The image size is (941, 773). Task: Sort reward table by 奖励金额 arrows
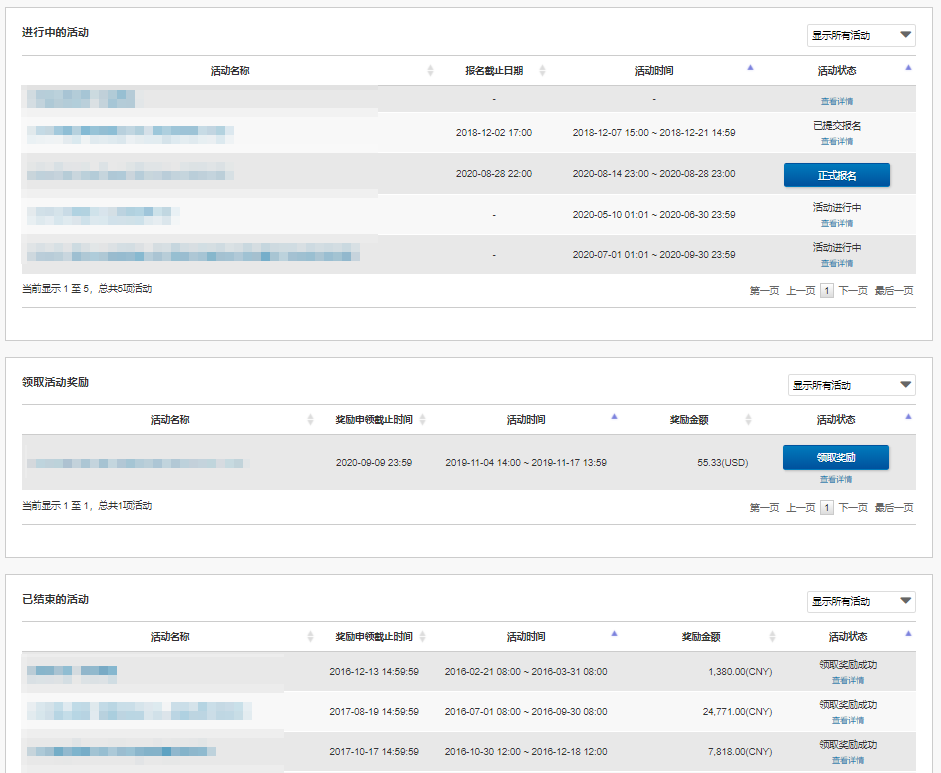coord(748,420)
